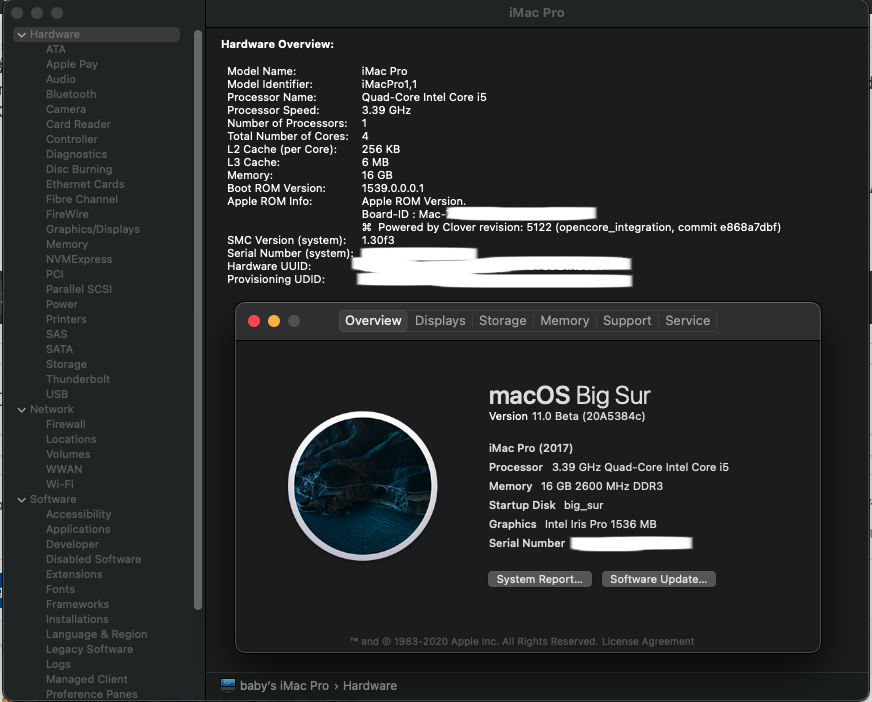Open NVMExpress details
Viewport: 872px width, 702px height.
(79, 259)
